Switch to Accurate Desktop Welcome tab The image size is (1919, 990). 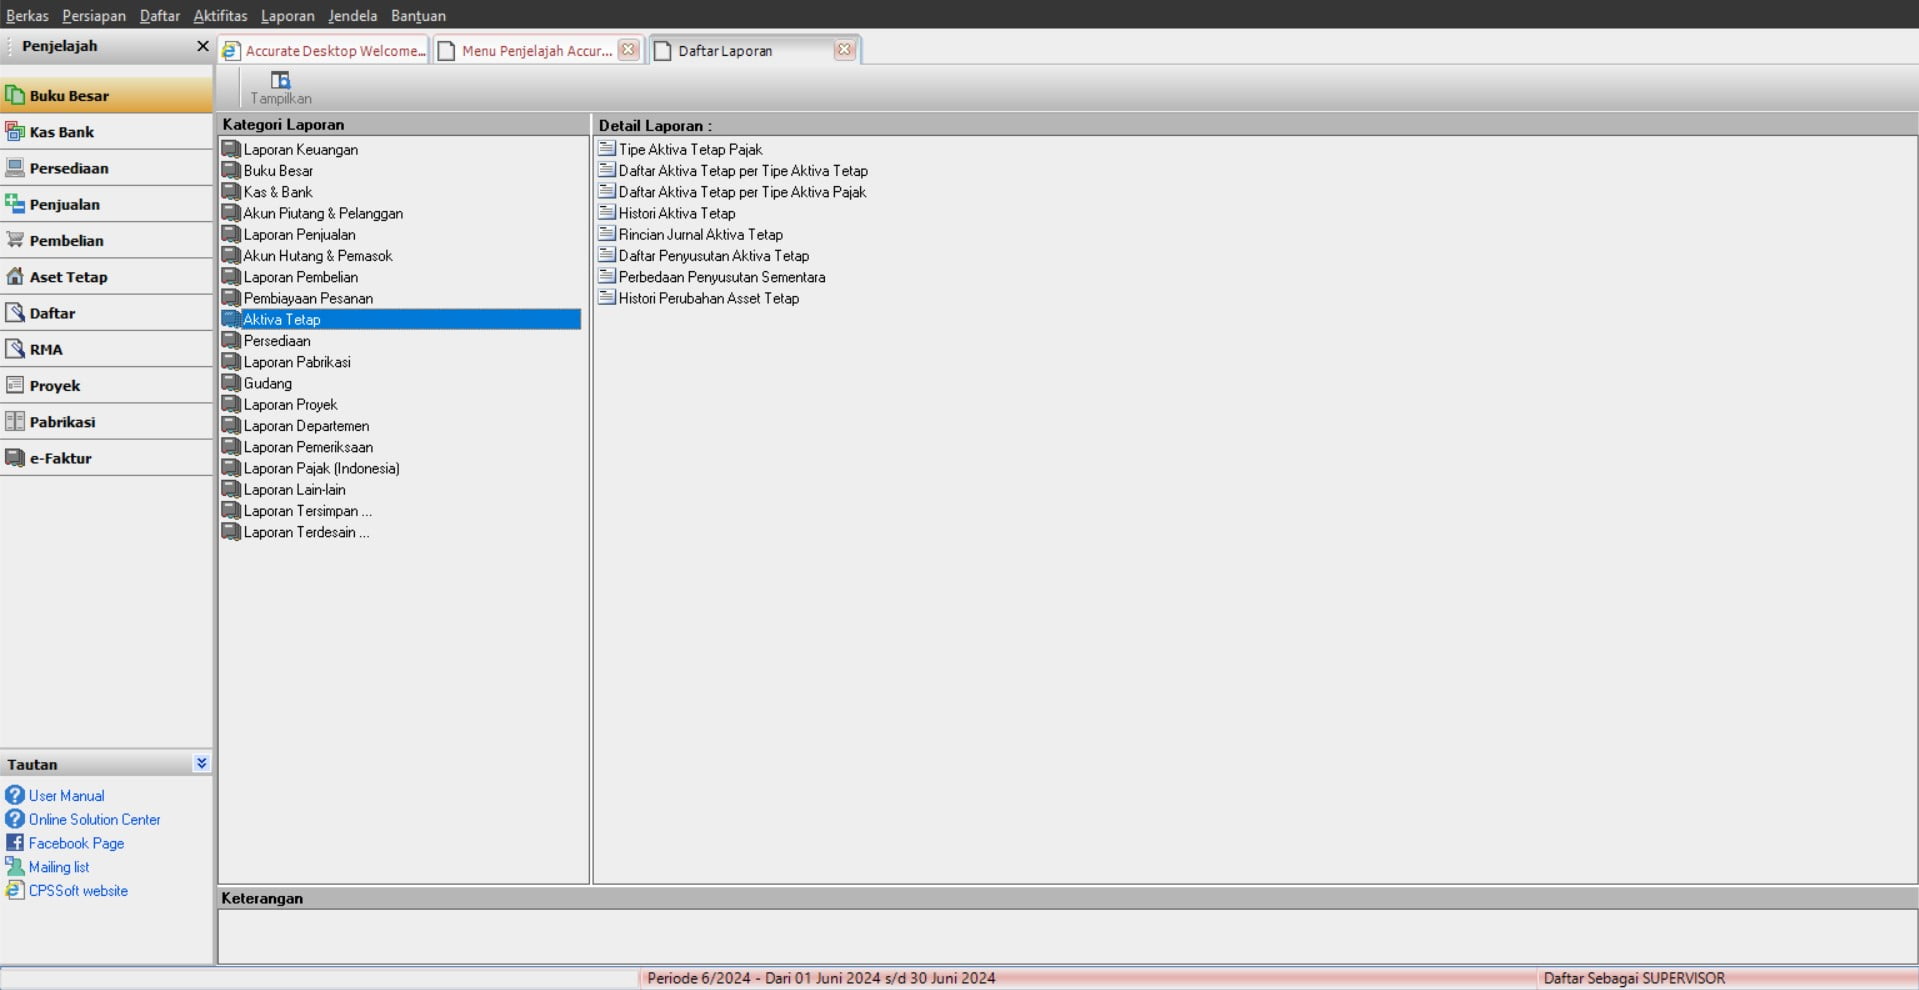coord(326,51)
